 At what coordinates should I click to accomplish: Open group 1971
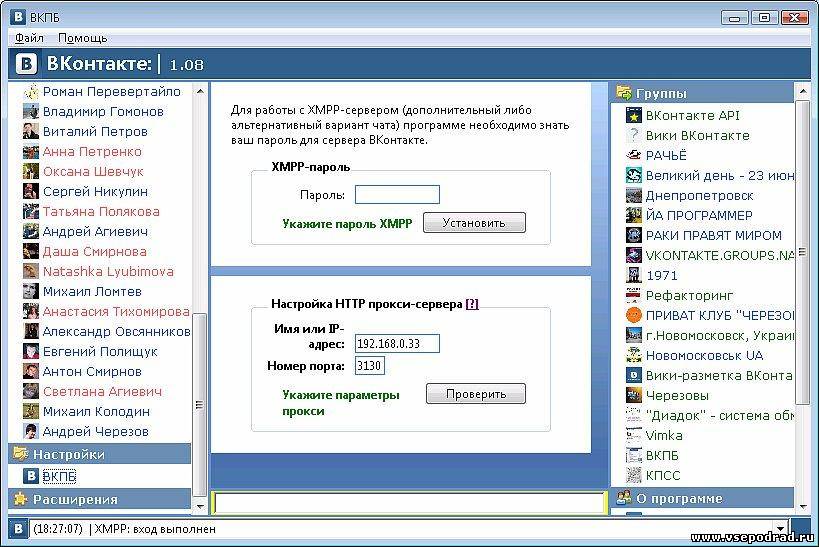pos(661,275)
